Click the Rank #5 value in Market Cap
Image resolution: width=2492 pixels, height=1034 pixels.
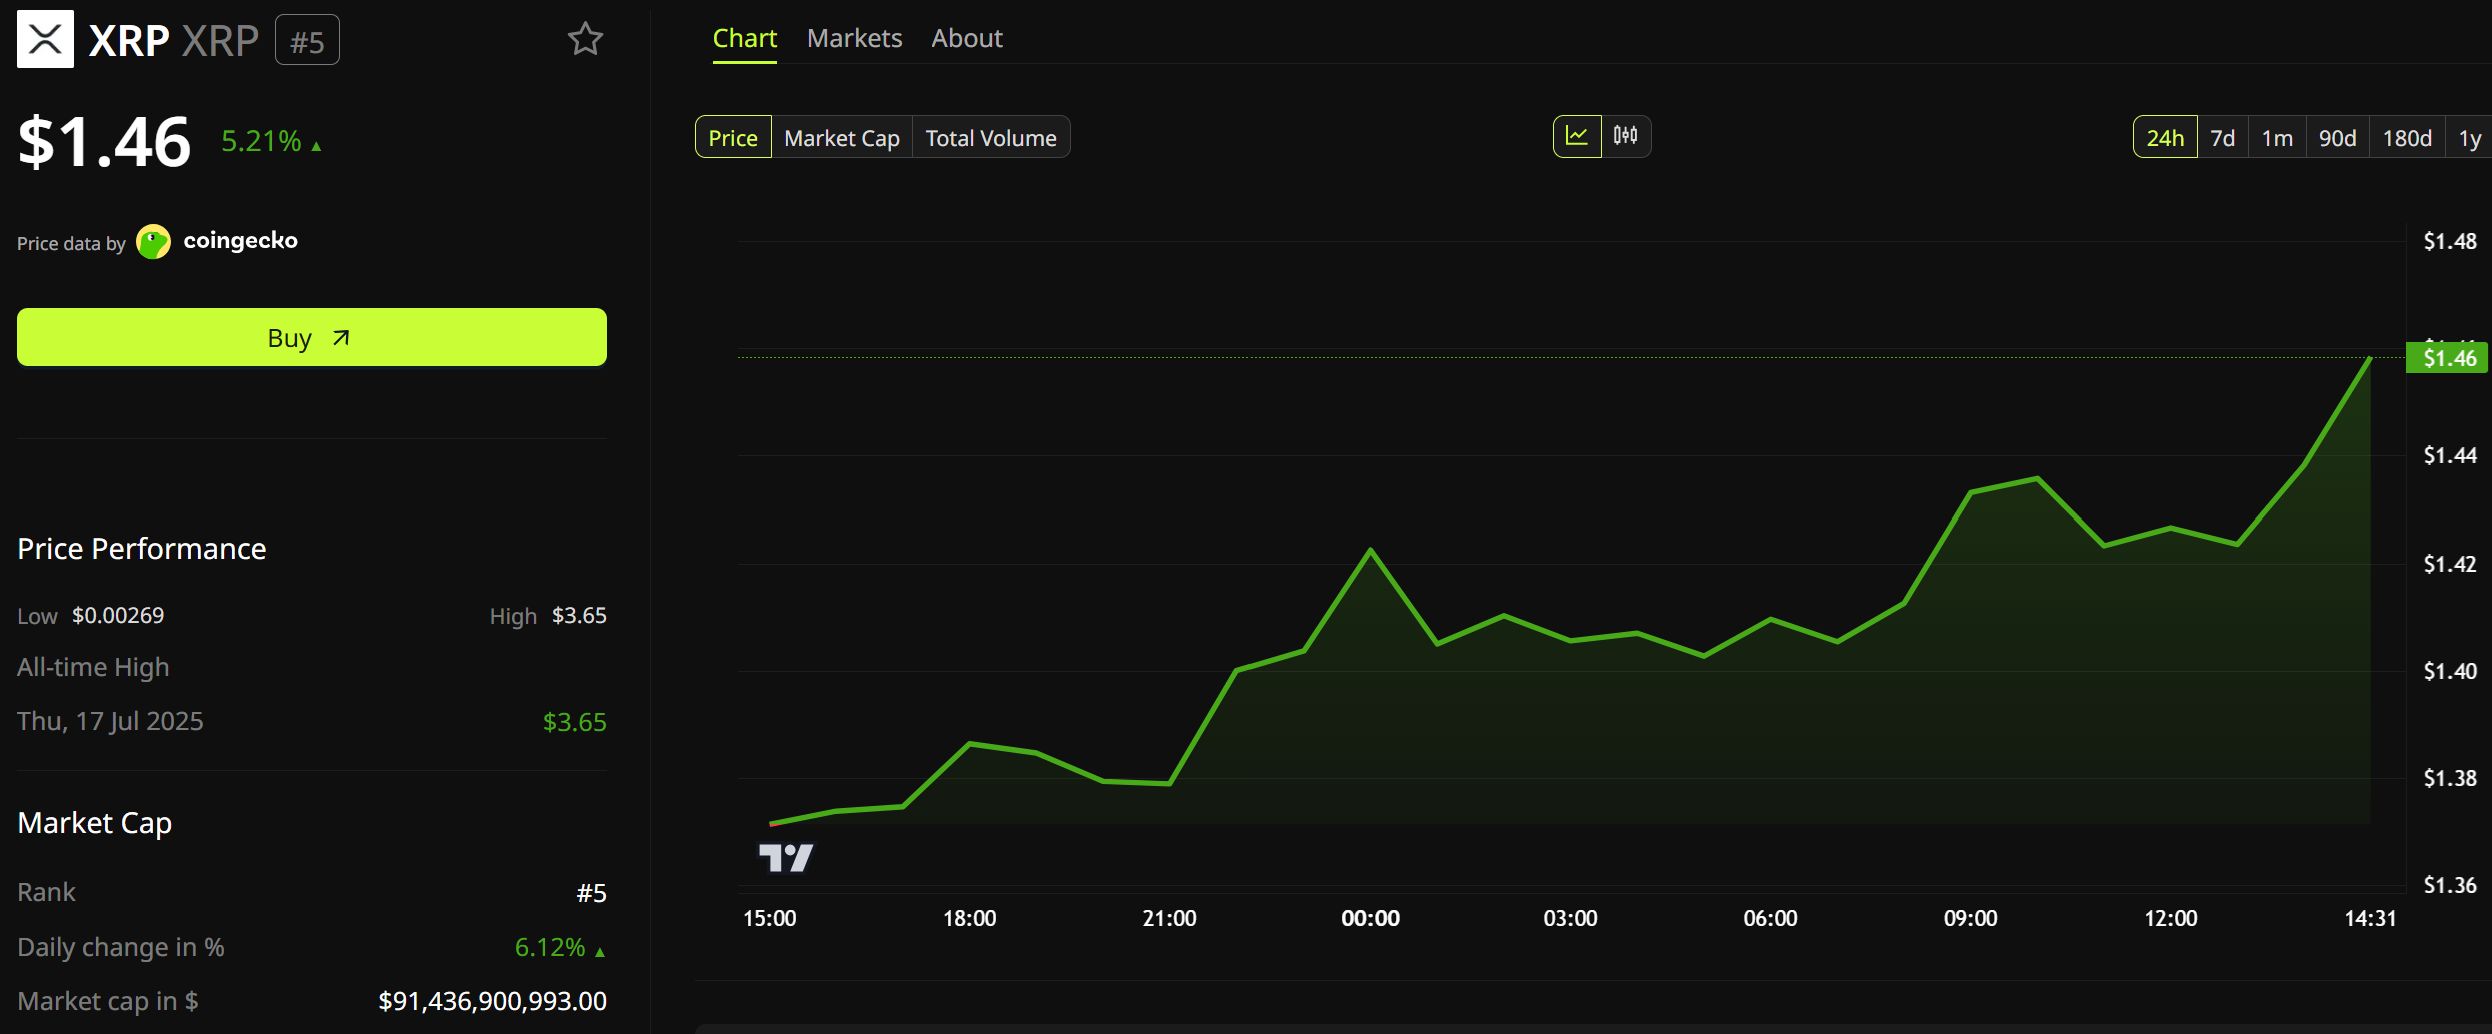tap(591, 893)
